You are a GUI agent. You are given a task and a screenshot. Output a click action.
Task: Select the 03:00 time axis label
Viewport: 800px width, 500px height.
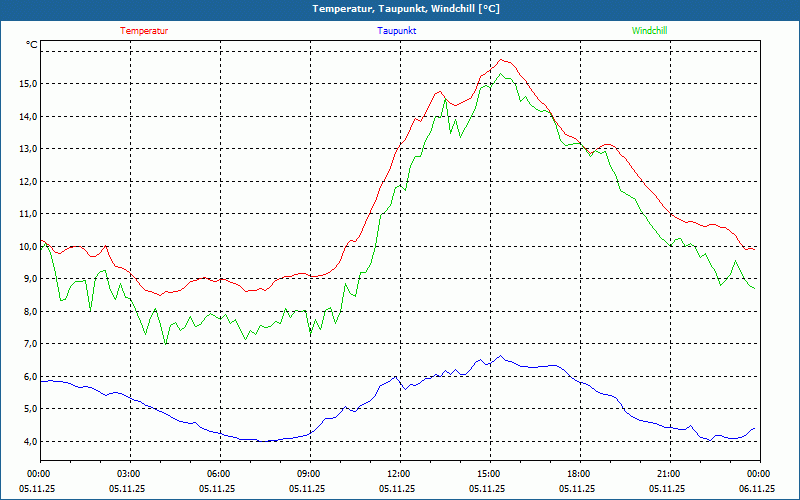[x=129, y=474]
